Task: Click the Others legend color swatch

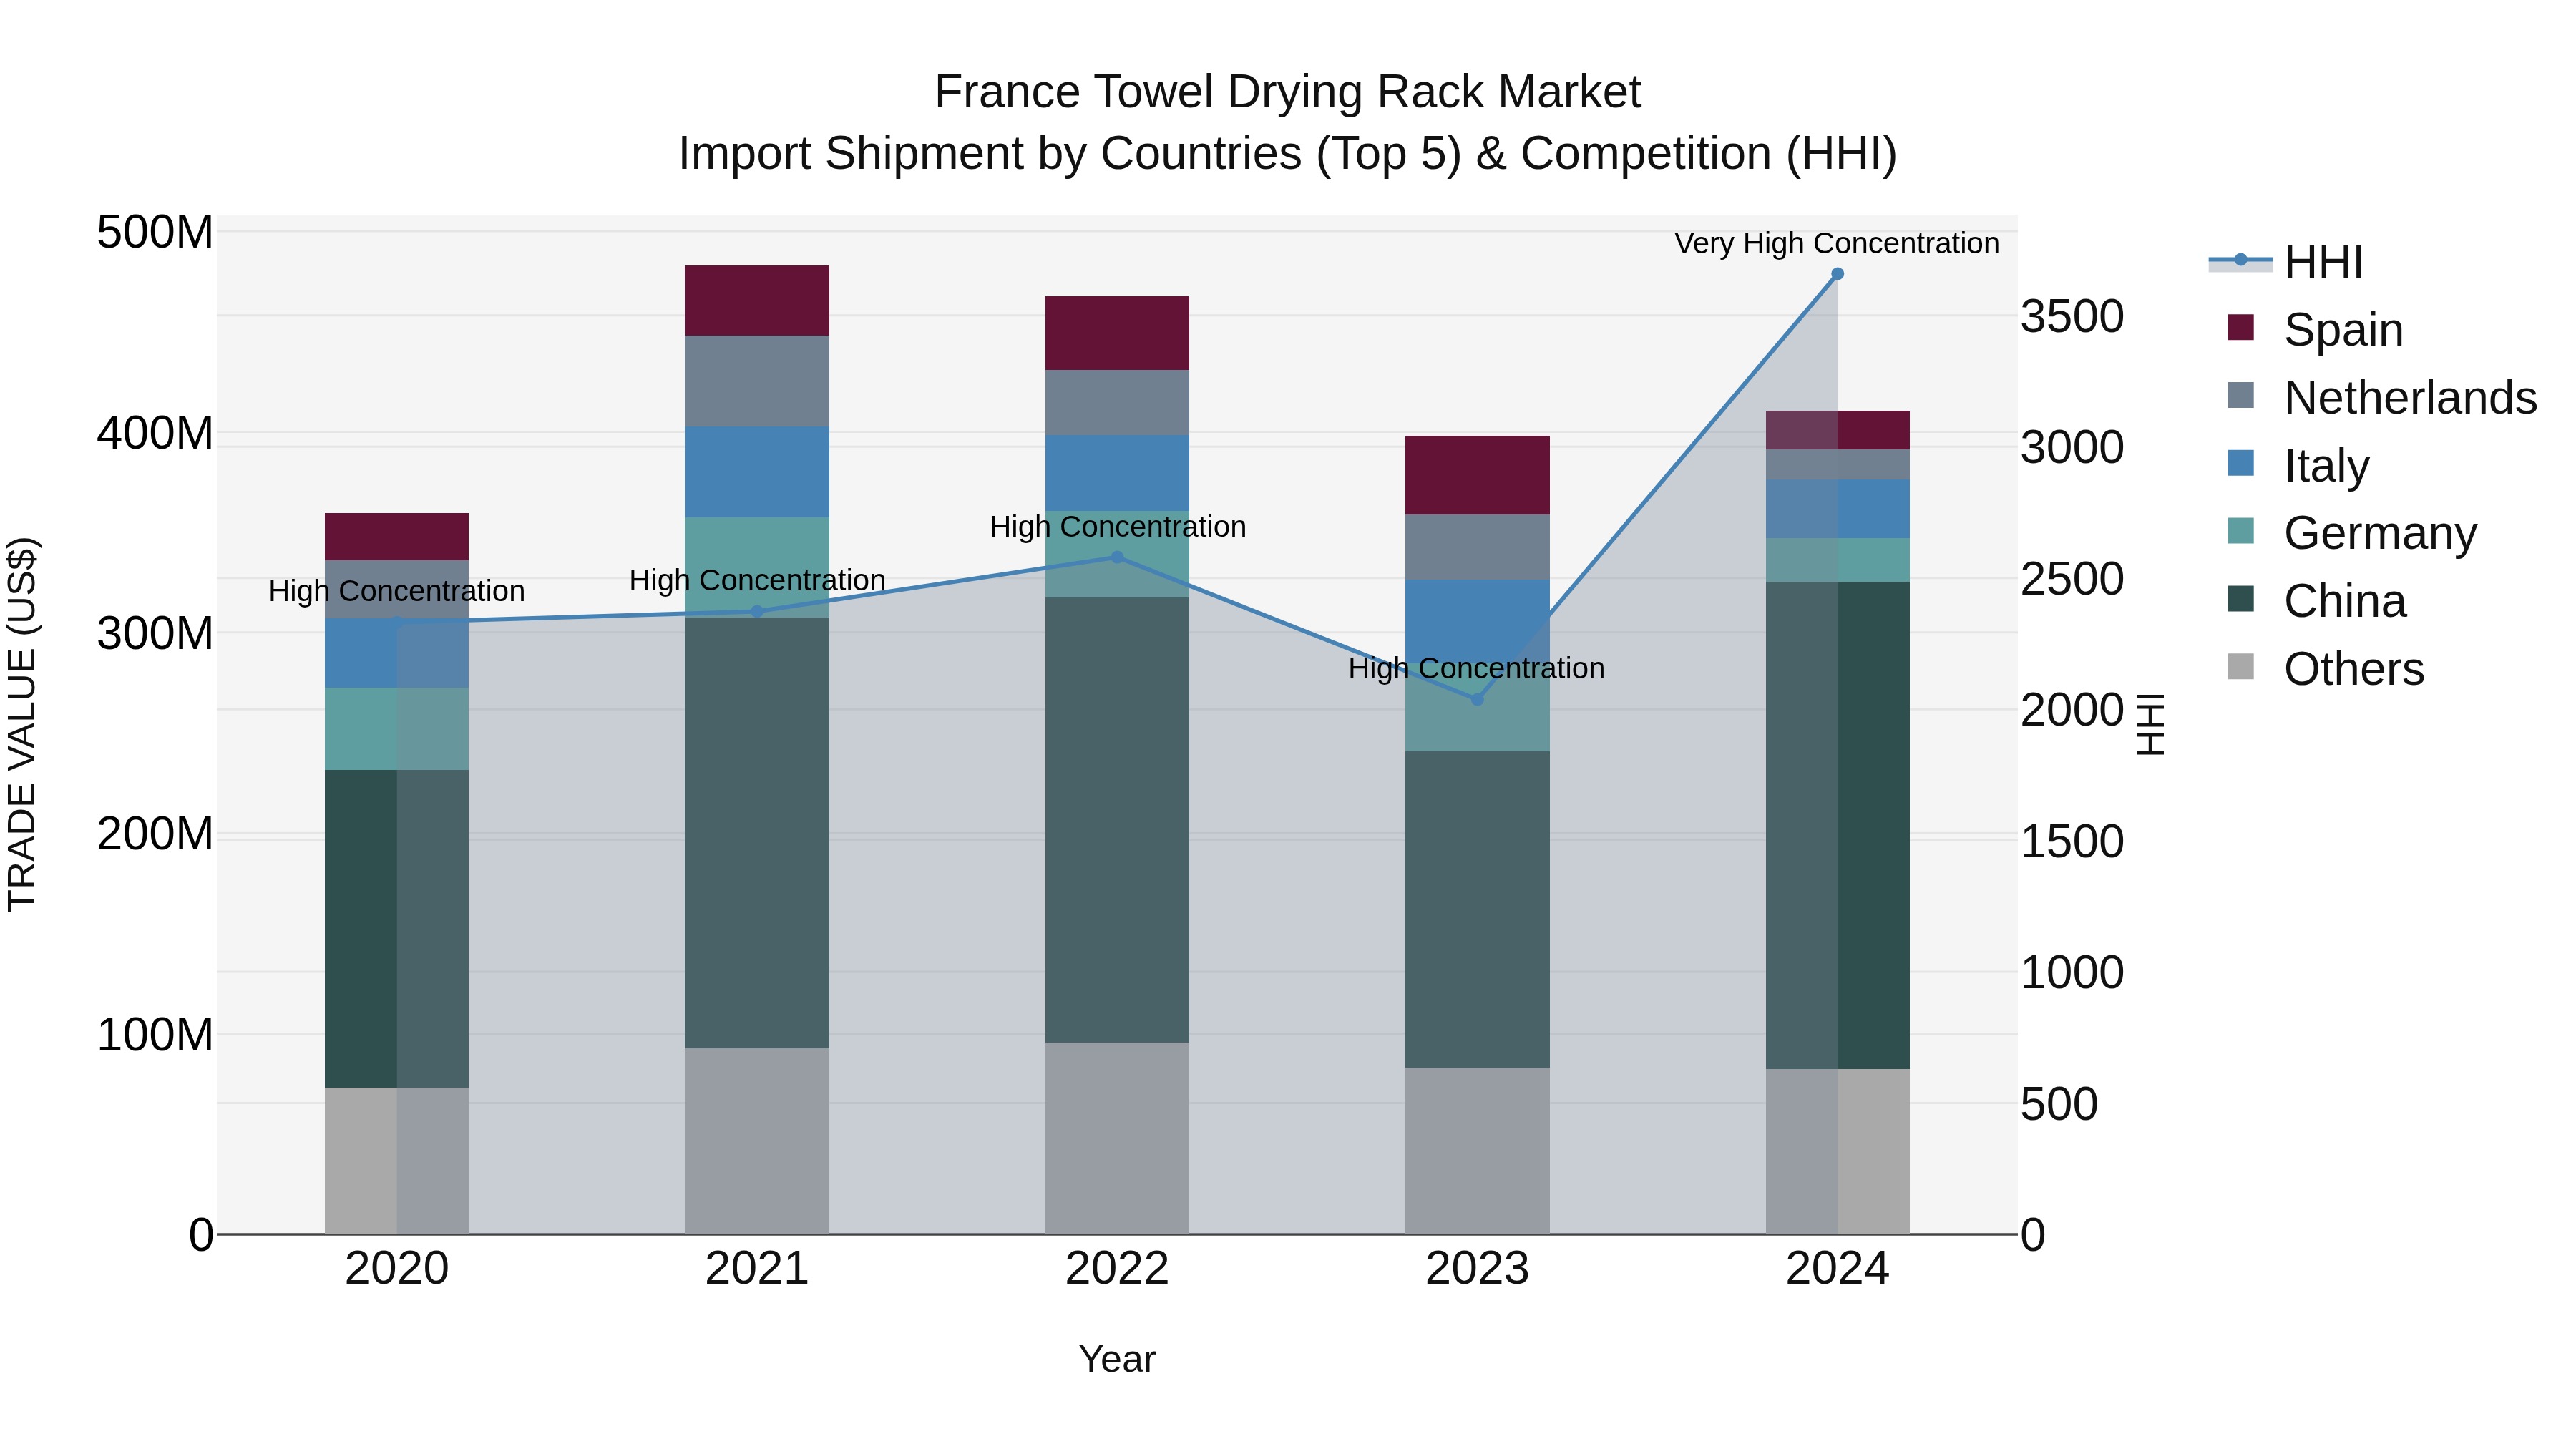Action: click(2241, 667)
